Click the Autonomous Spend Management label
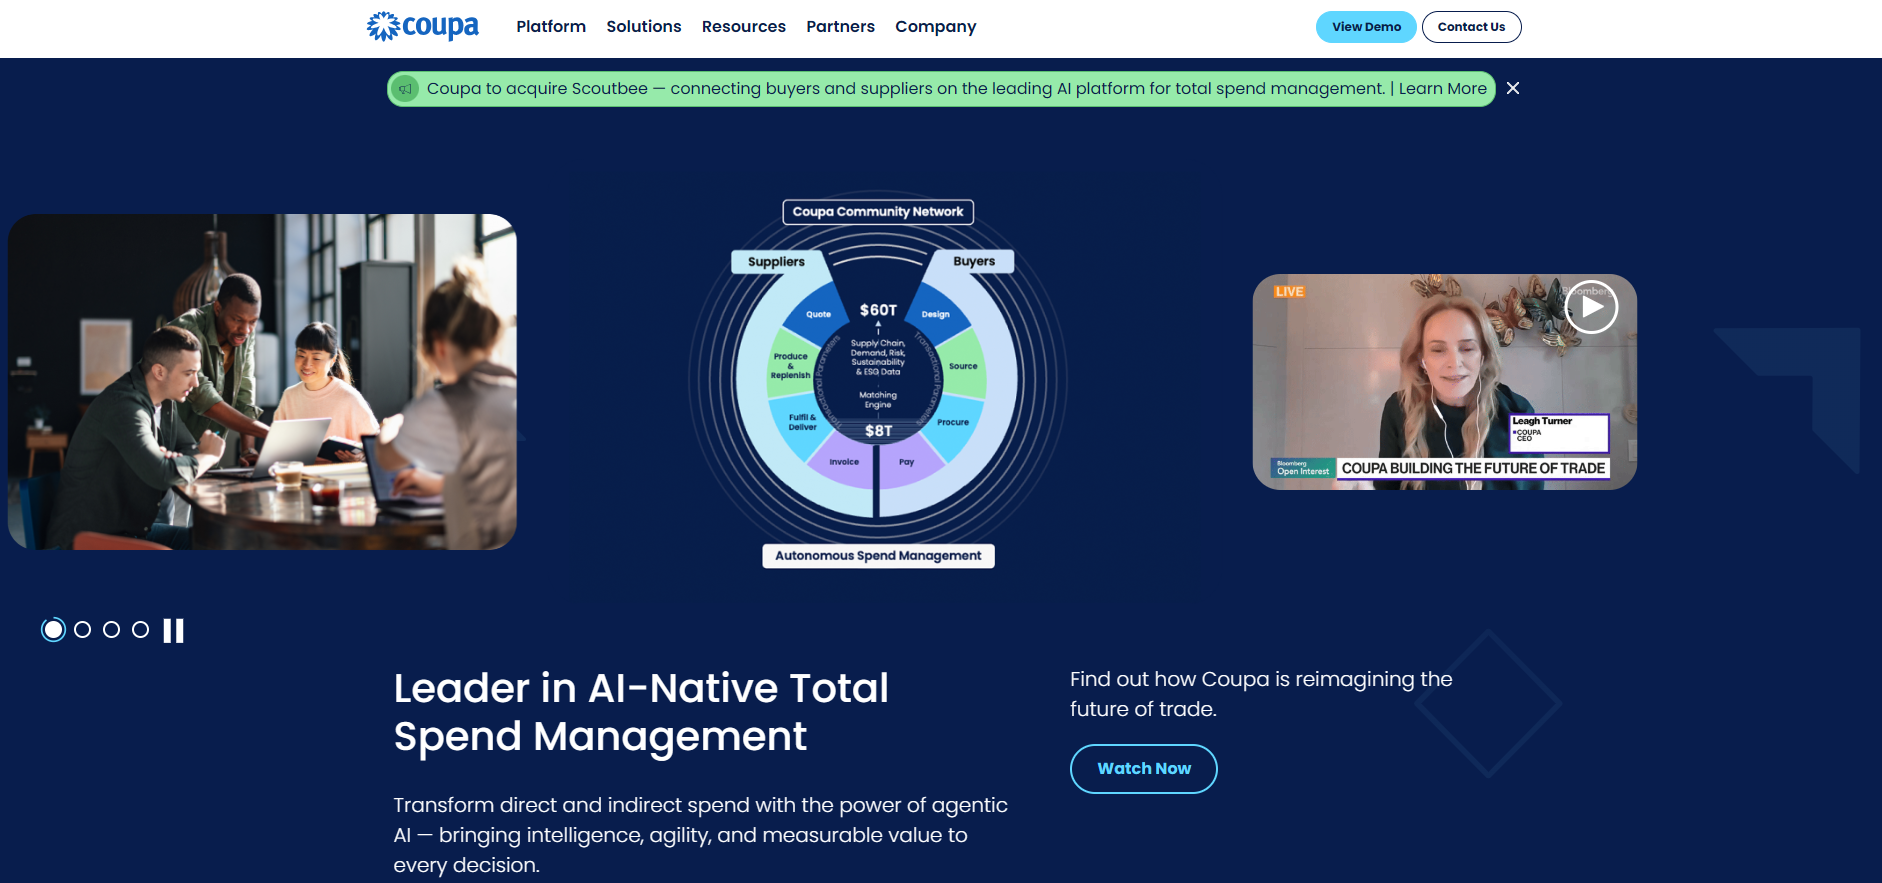The image size is (1882, 883). point(878,556)
